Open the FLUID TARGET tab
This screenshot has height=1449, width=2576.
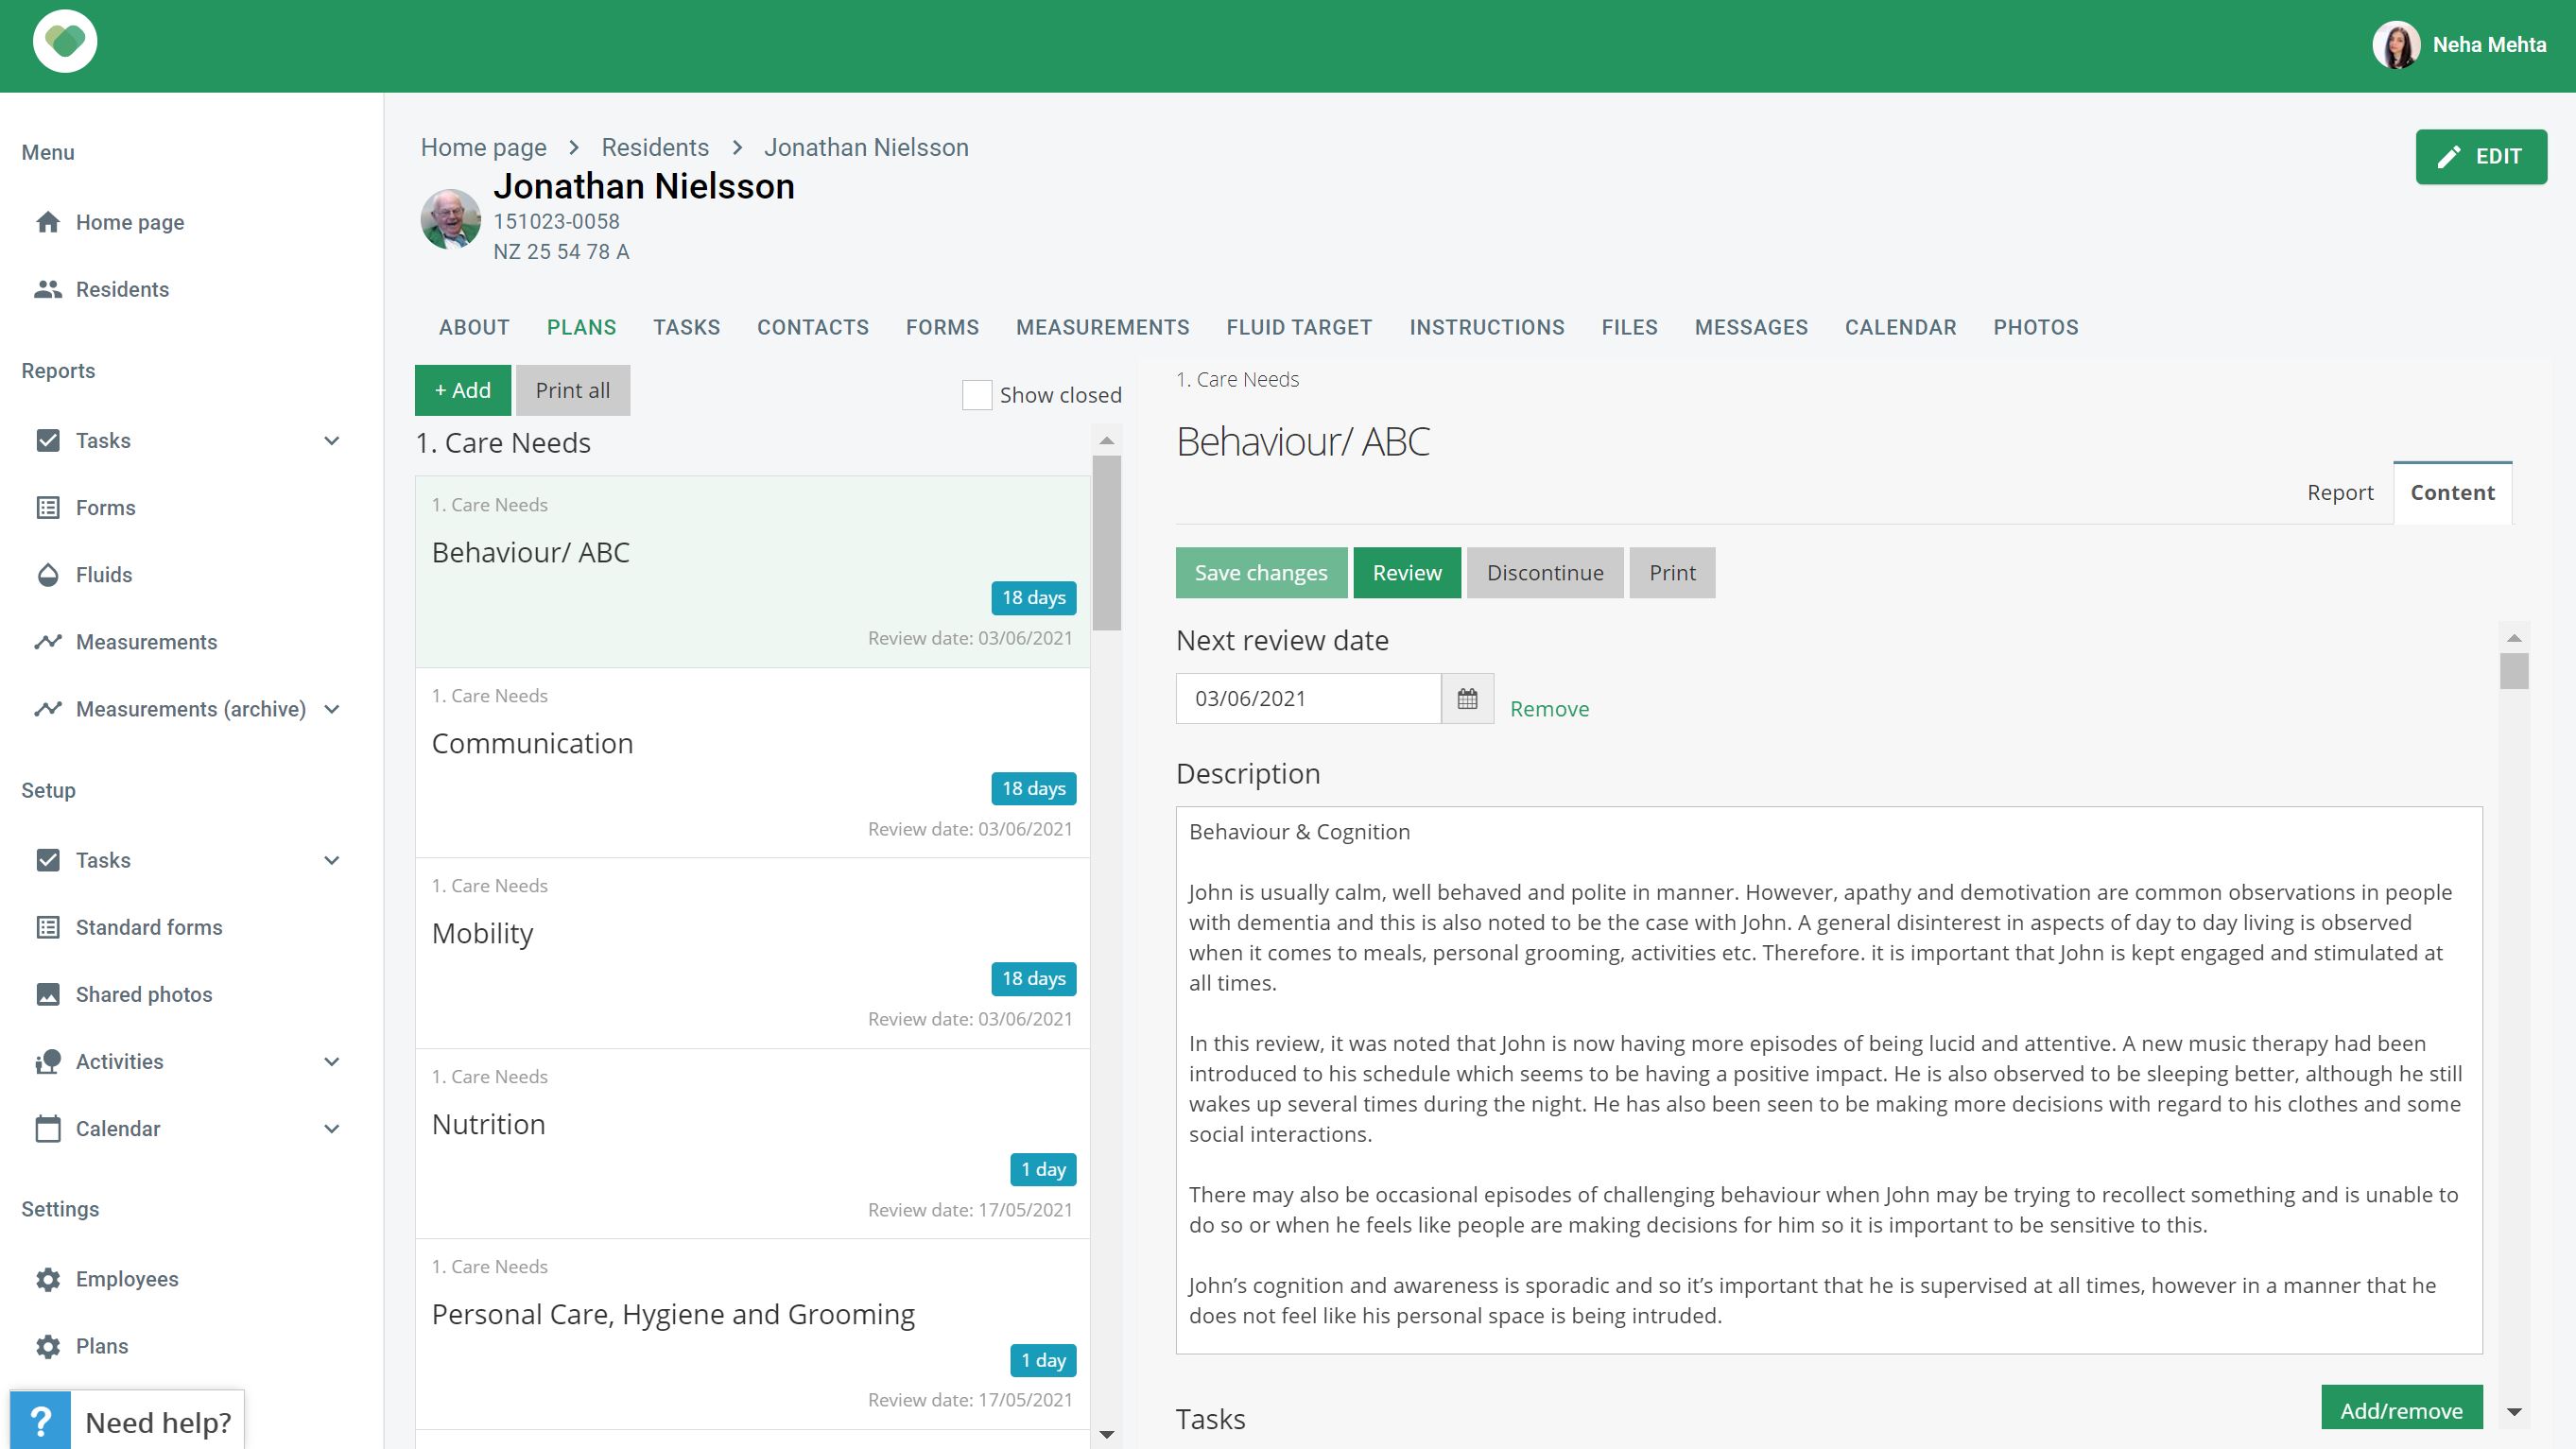click(1299, 327)
